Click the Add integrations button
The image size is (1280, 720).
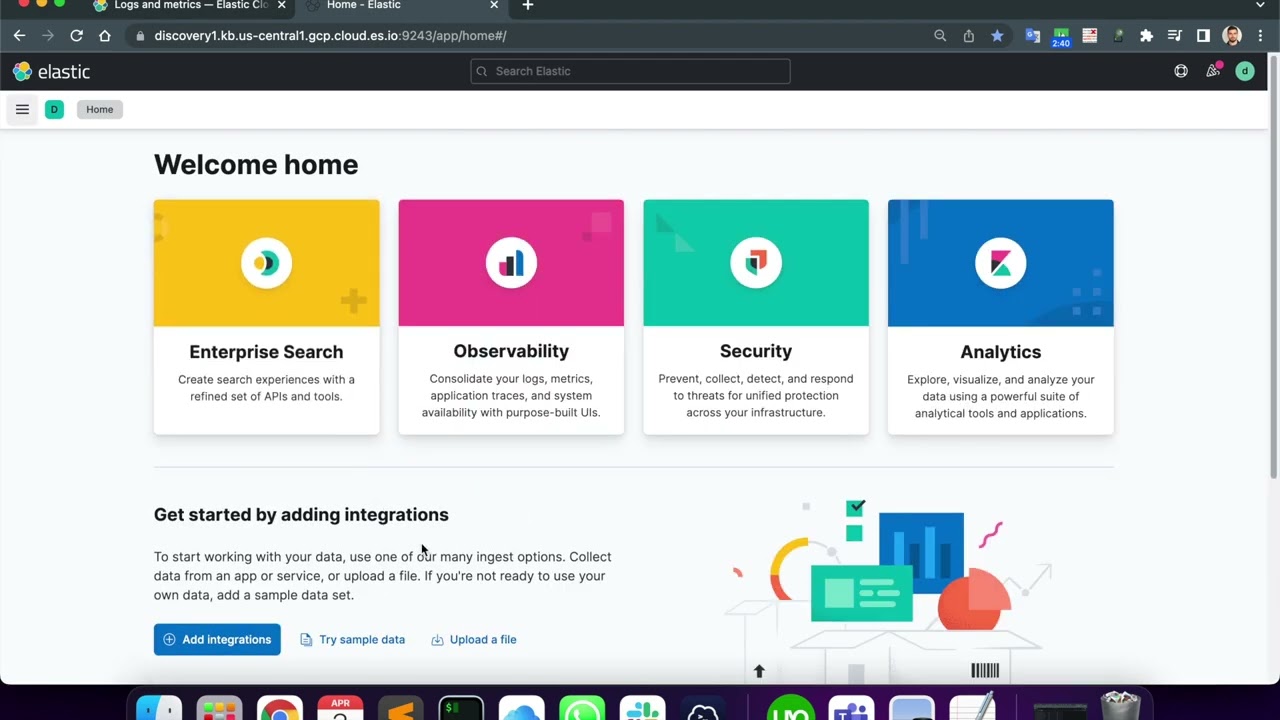click(217, 639)
